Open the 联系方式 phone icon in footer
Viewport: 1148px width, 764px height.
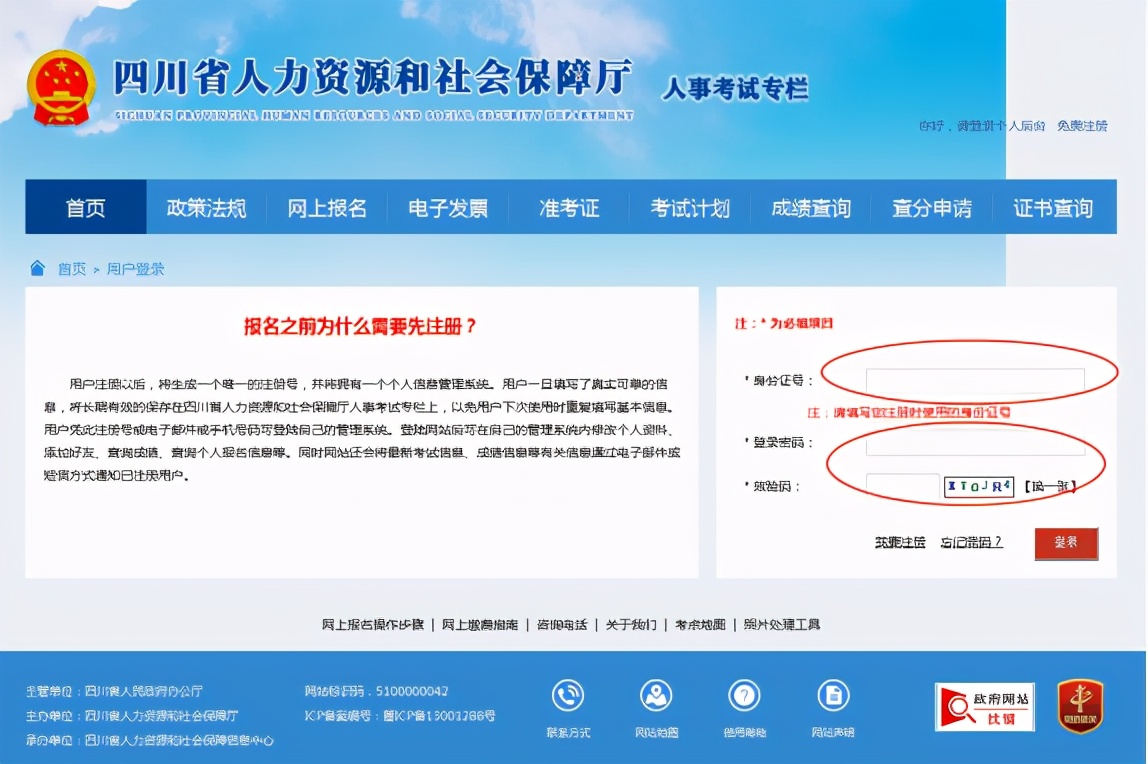click(x=568, y=695)
